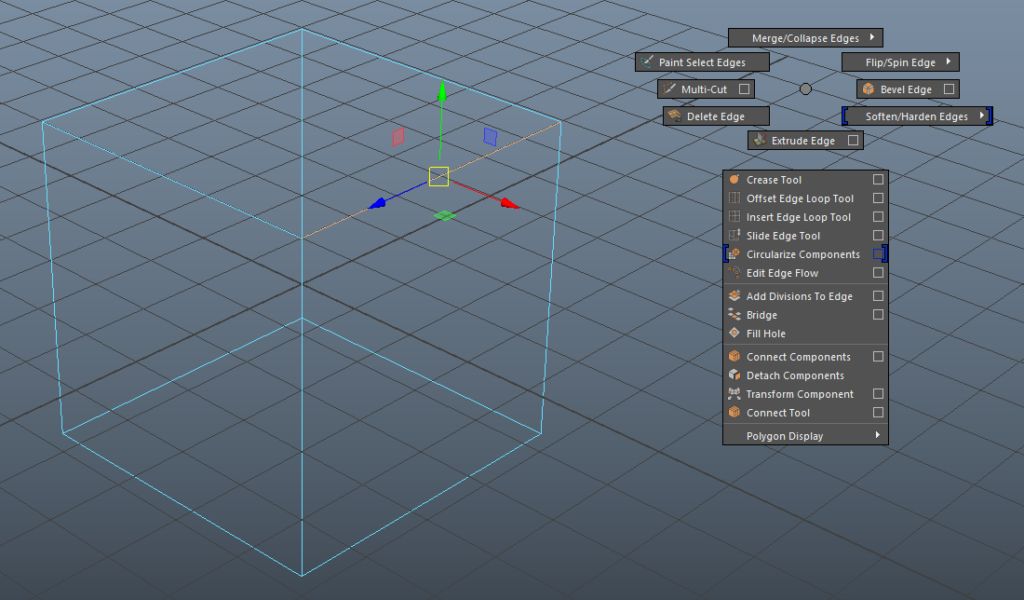Click the Bevel Edge cube icon
The width and height of the screenshot is (1024, 600).
(868, 89)
